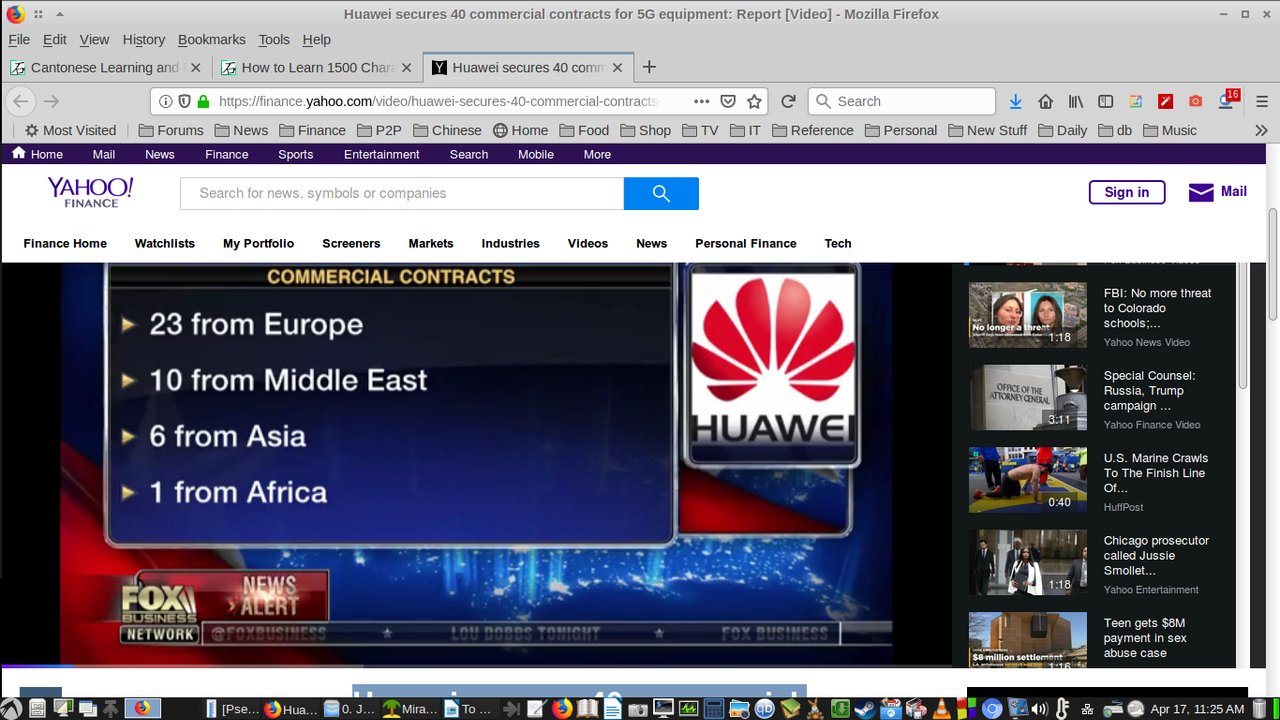Click the blue magnifier search button
The width and height of the screenshot is (1280, 720).
click(x=661, y=193)
